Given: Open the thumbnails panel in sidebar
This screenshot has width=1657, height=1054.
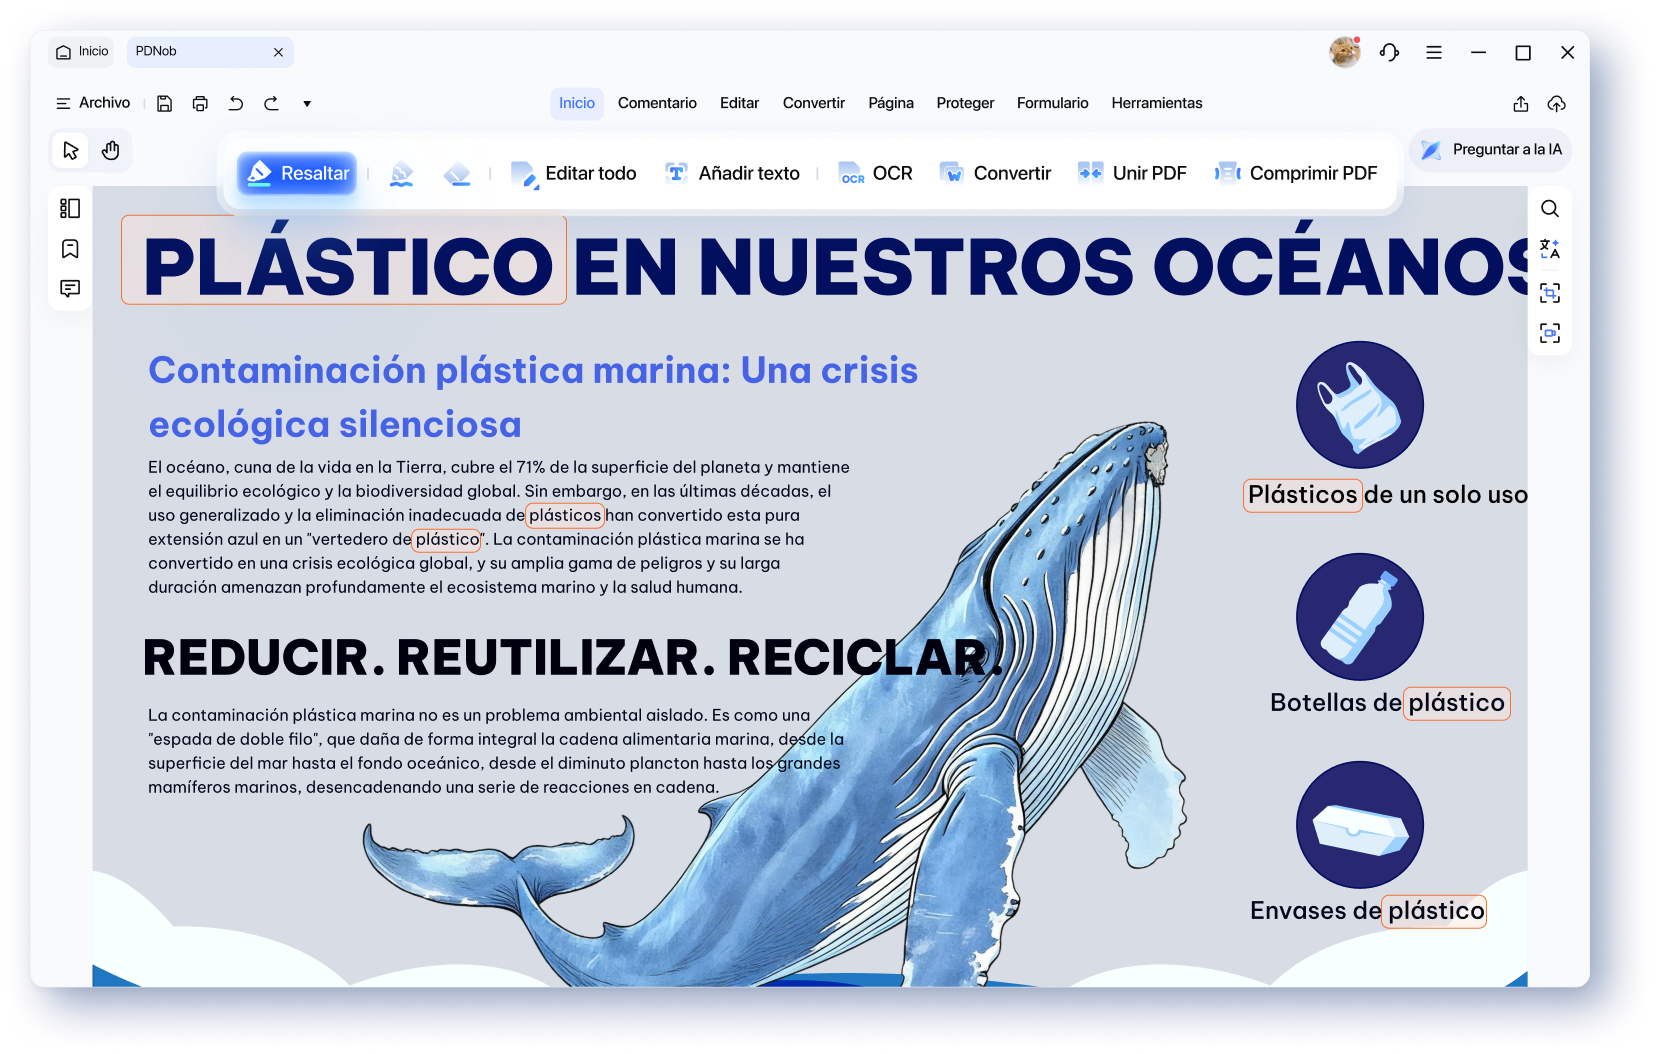Looking at the screenshot, I should pyautogui.click(x=70, y=208).
